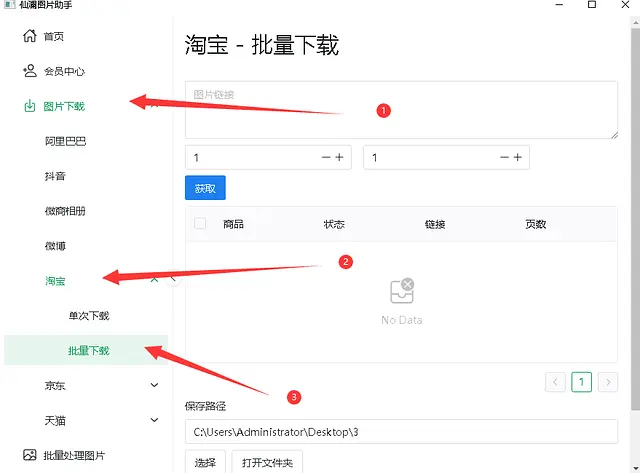Maximize the window
Screen dimensions: 640x473
(592, 4)
